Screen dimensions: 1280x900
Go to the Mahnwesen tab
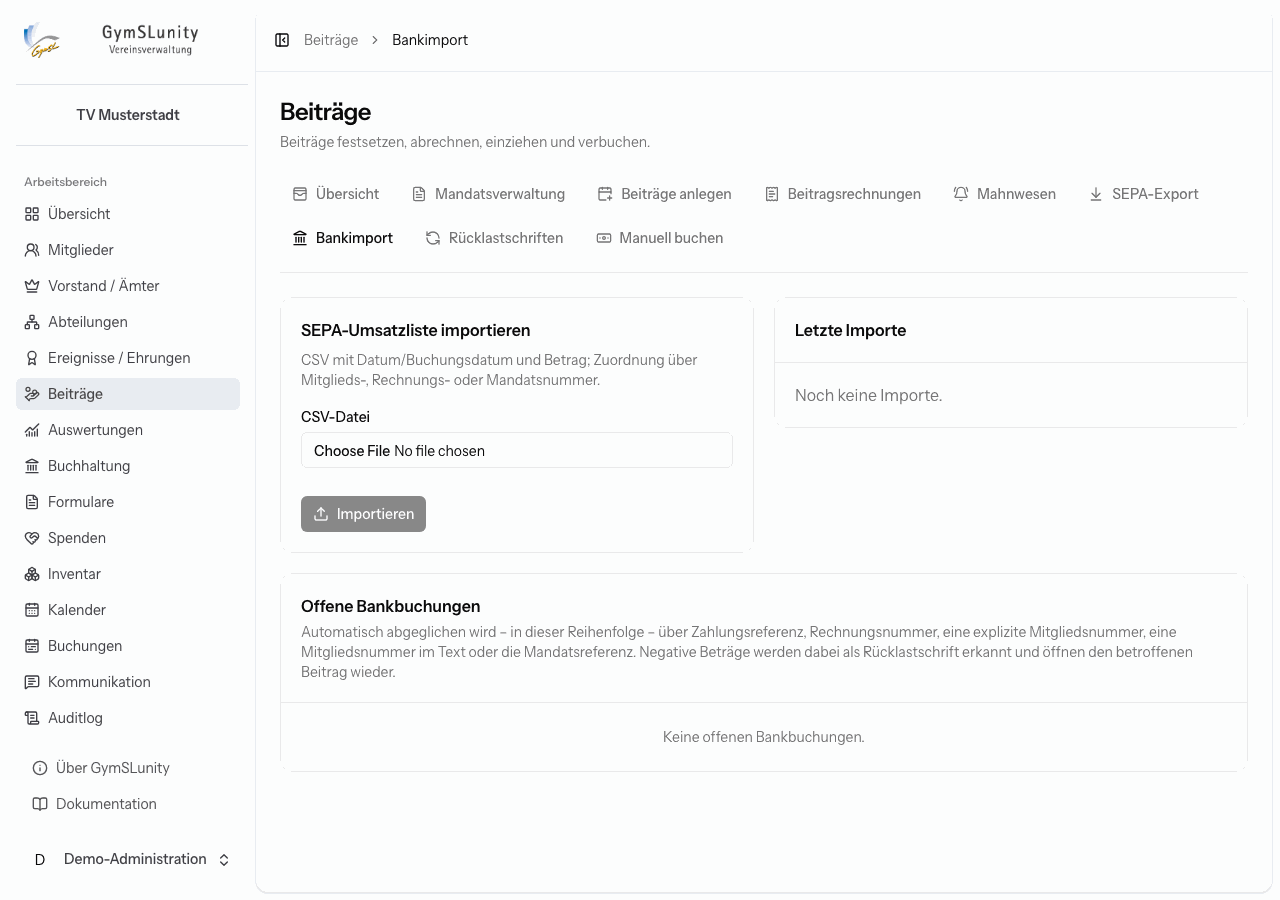[1005, 194]
